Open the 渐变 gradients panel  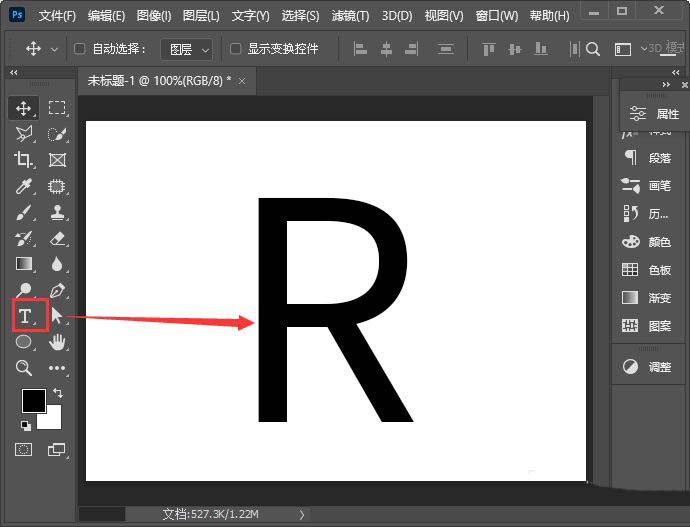pyautogui.click(x=648, y=298)
